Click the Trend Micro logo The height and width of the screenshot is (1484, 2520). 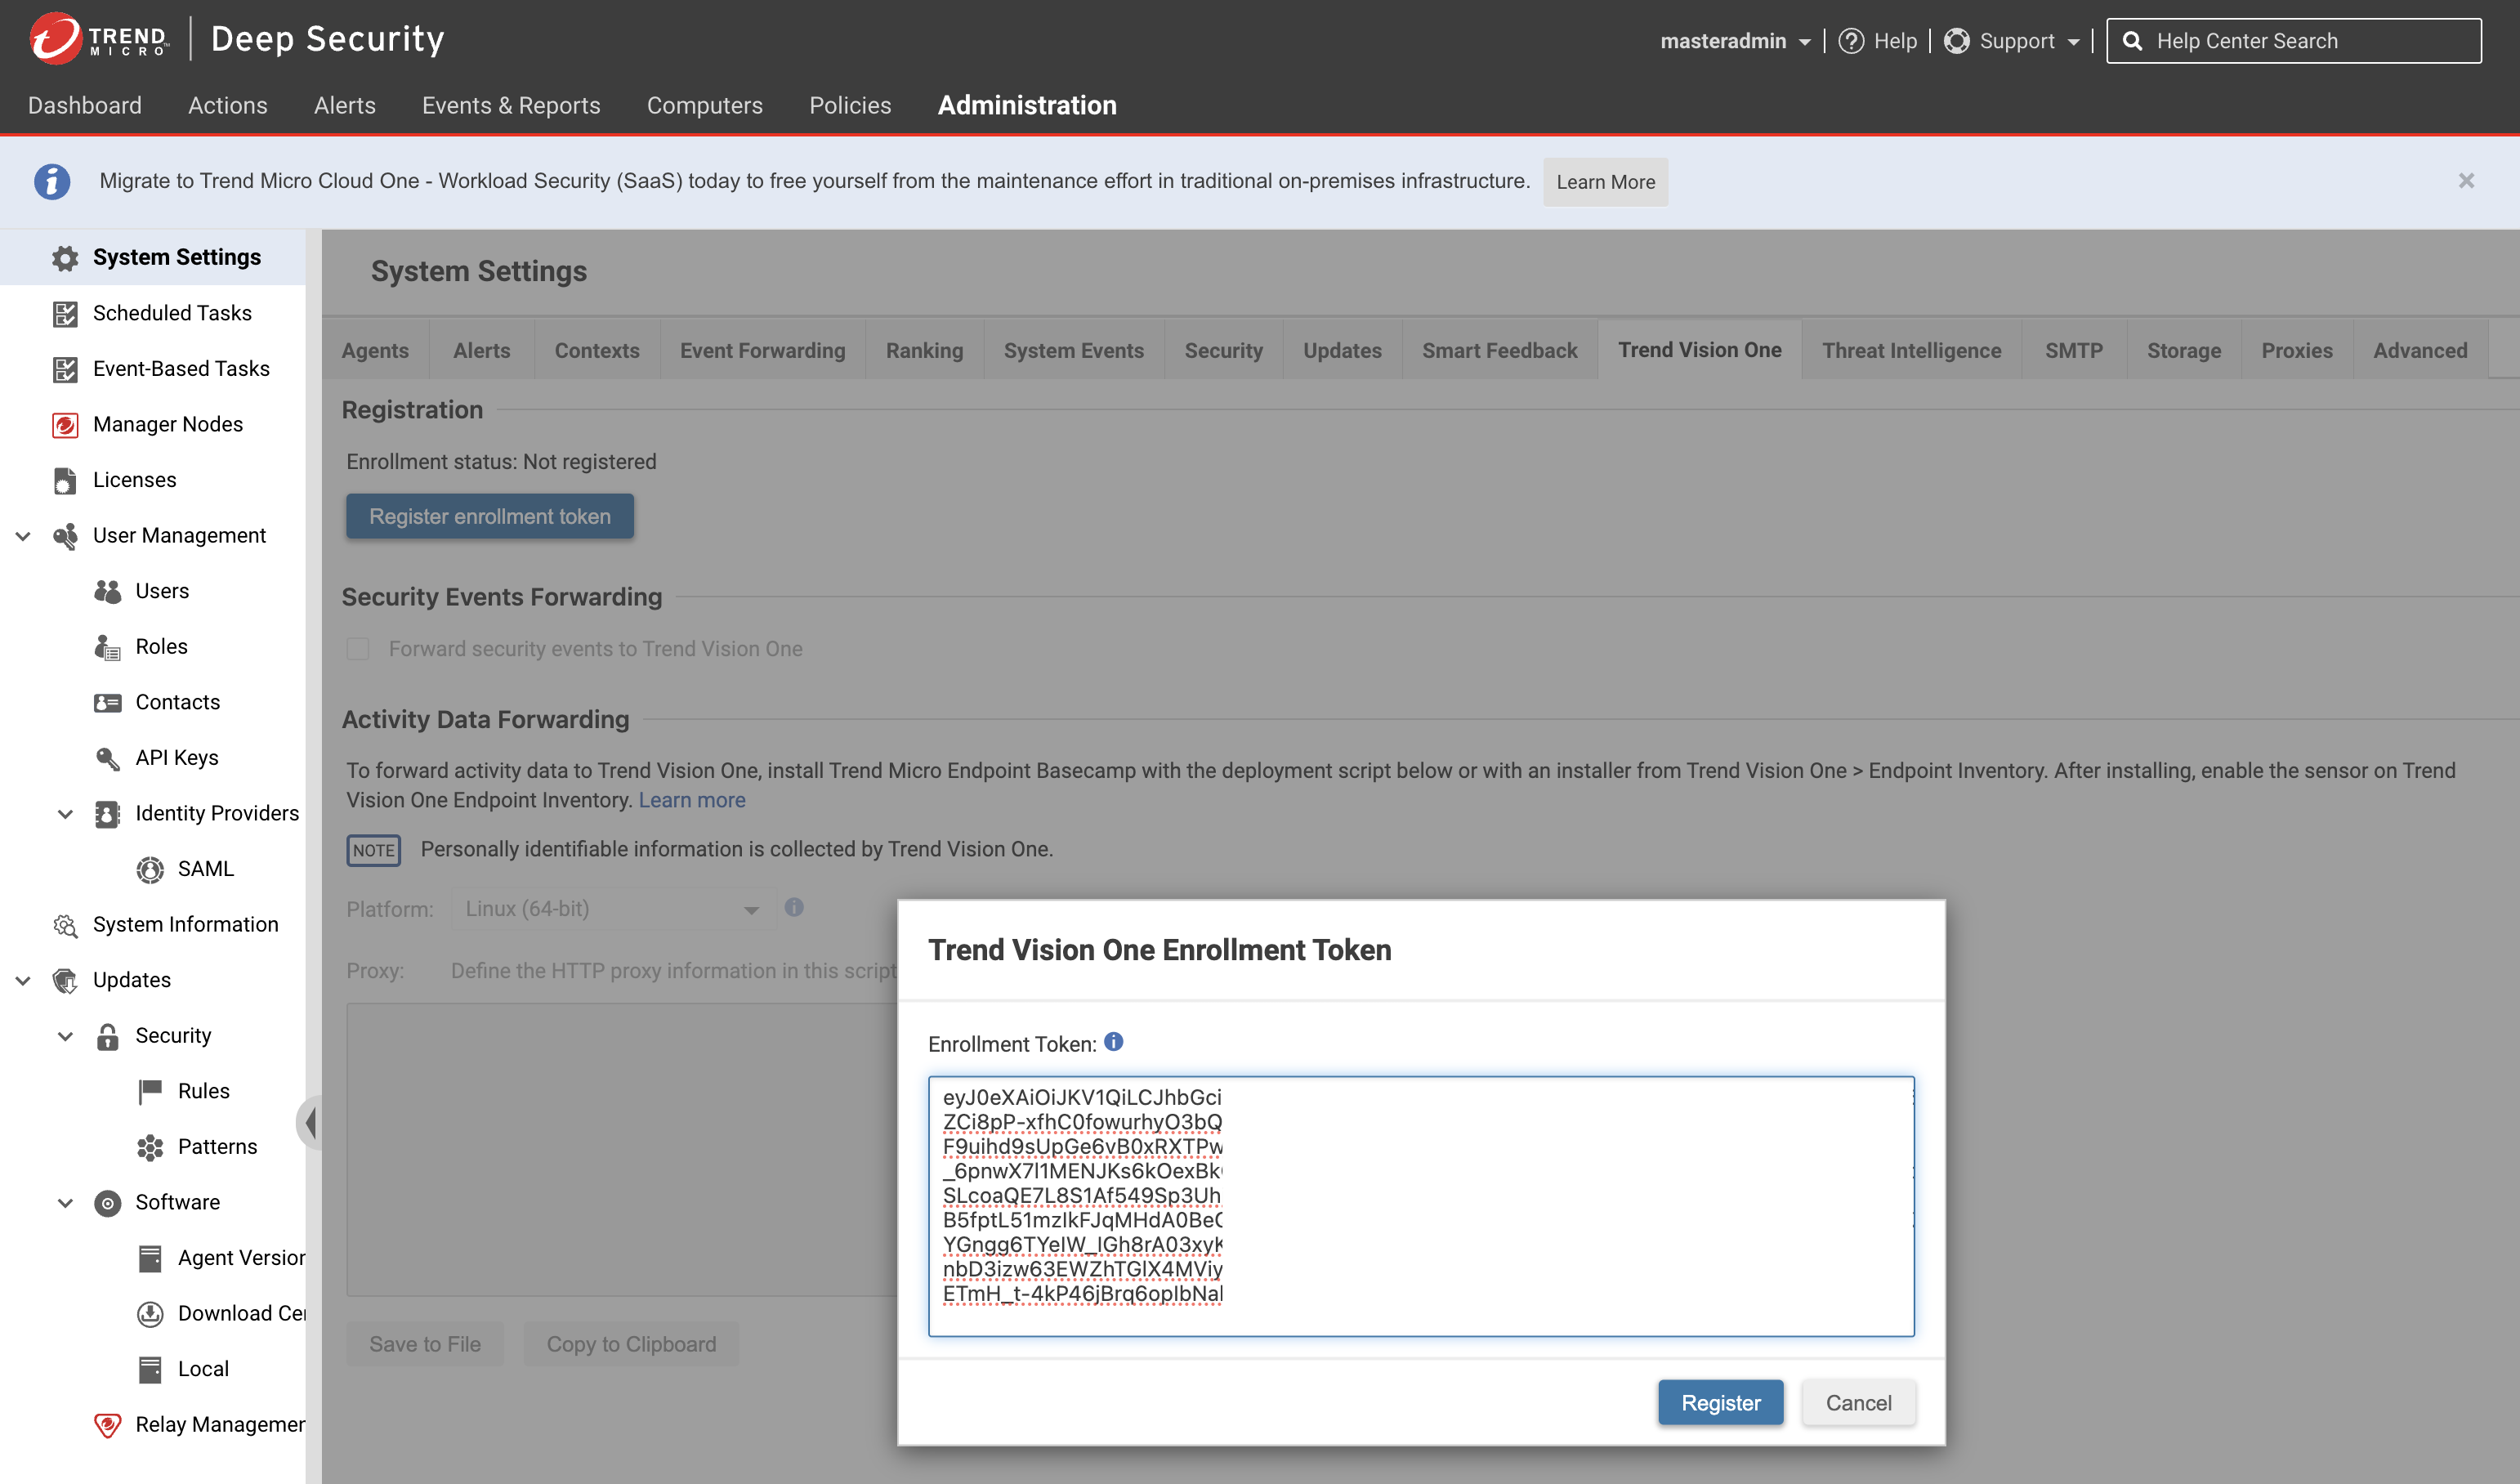pos(98,39)
